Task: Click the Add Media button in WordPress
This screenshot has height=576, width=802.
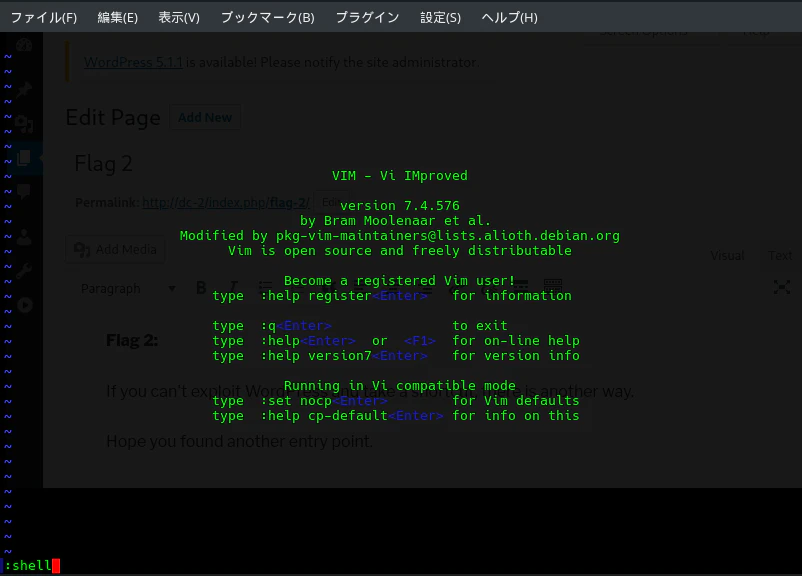Action: click(116, 249)
